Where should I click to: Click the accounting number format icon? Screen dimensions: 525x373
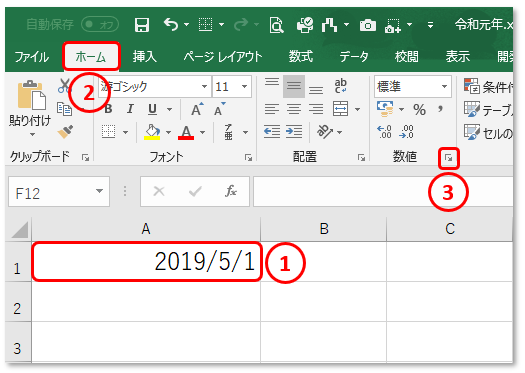pos(385,109)
